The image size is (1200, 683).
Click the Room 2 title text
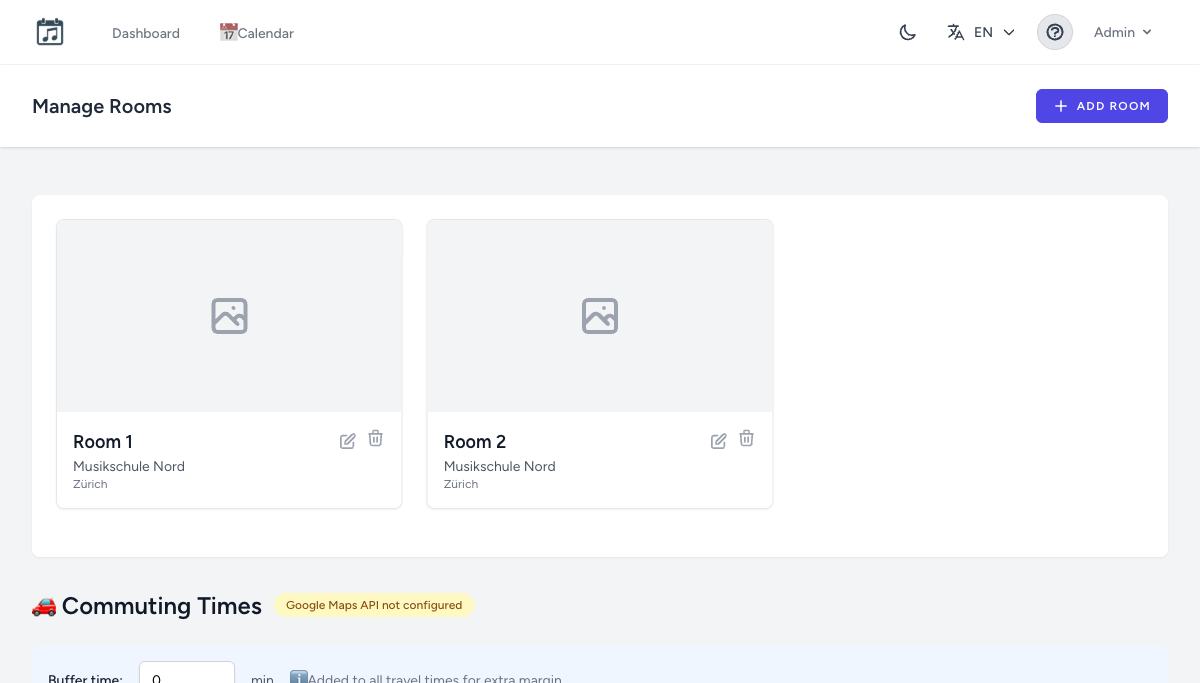tap(475, 442)
